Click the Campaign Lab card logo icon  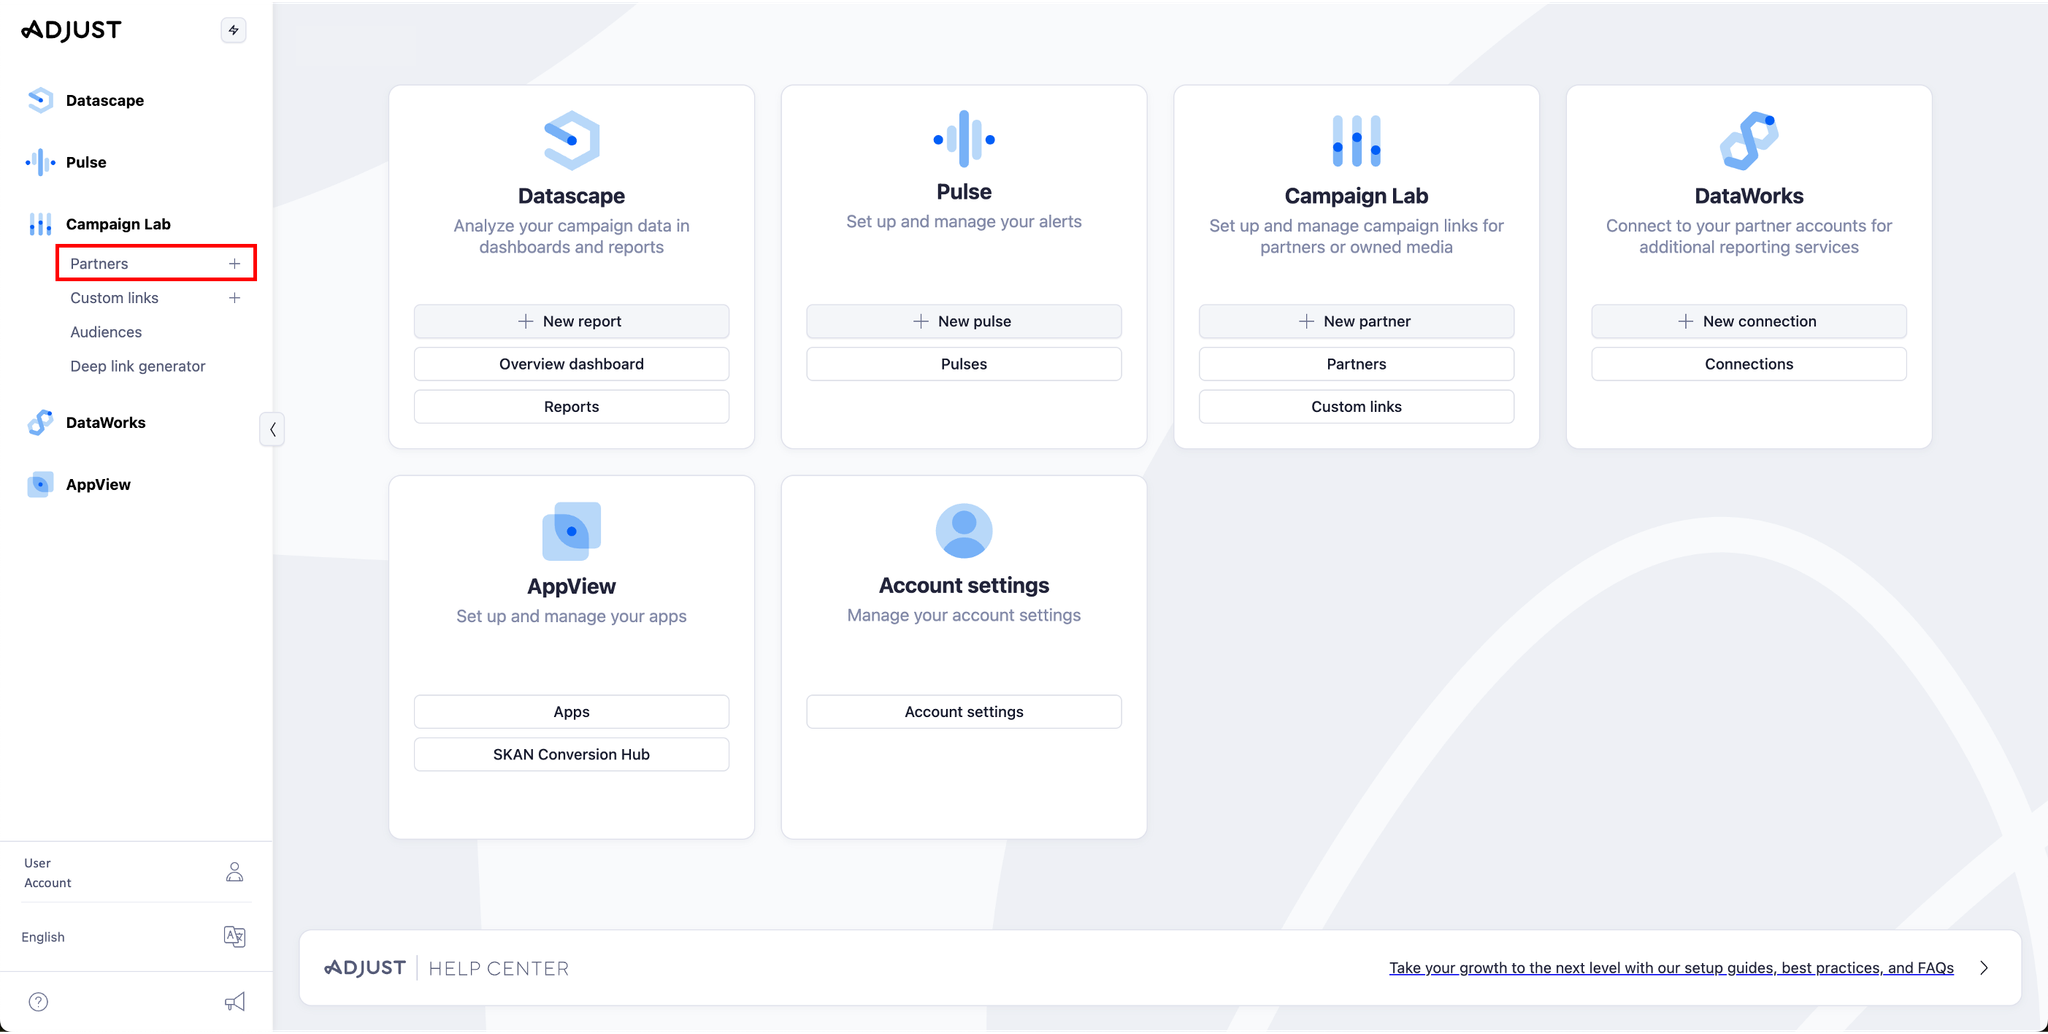1356,141
